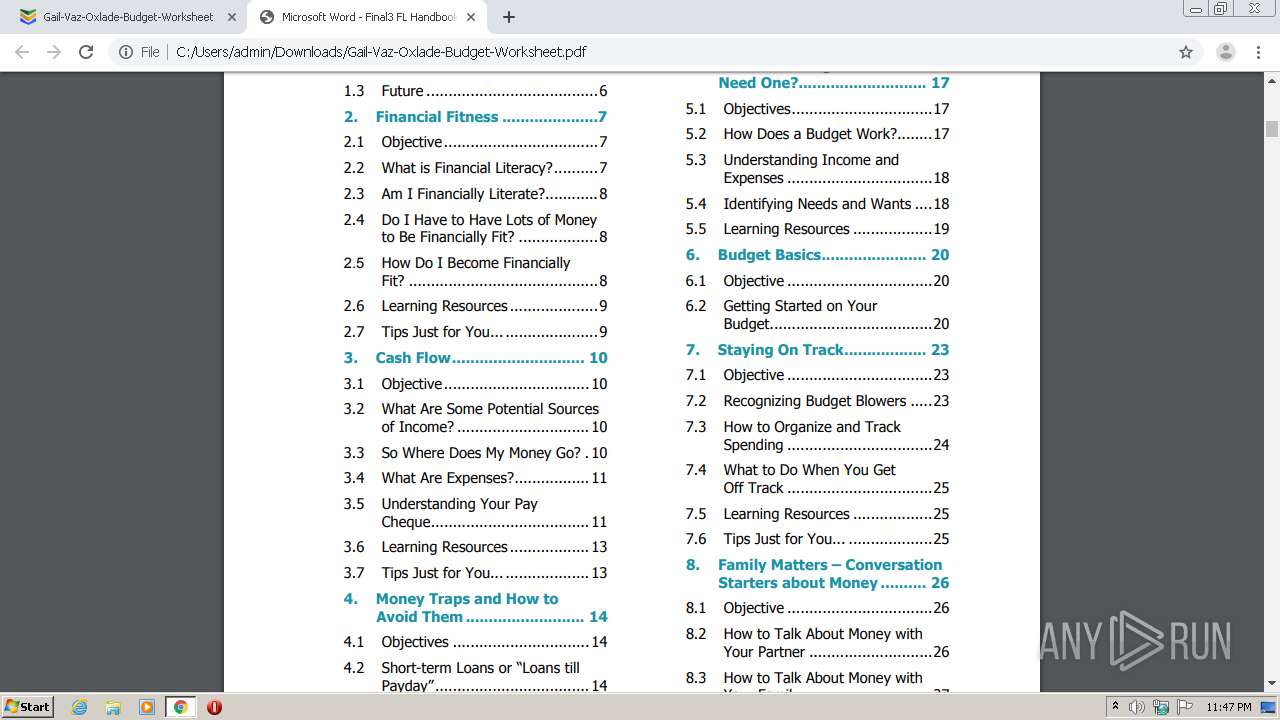Go back to the previous page
The width and height of the screenshot is (1280, 720).
(22, 52)
